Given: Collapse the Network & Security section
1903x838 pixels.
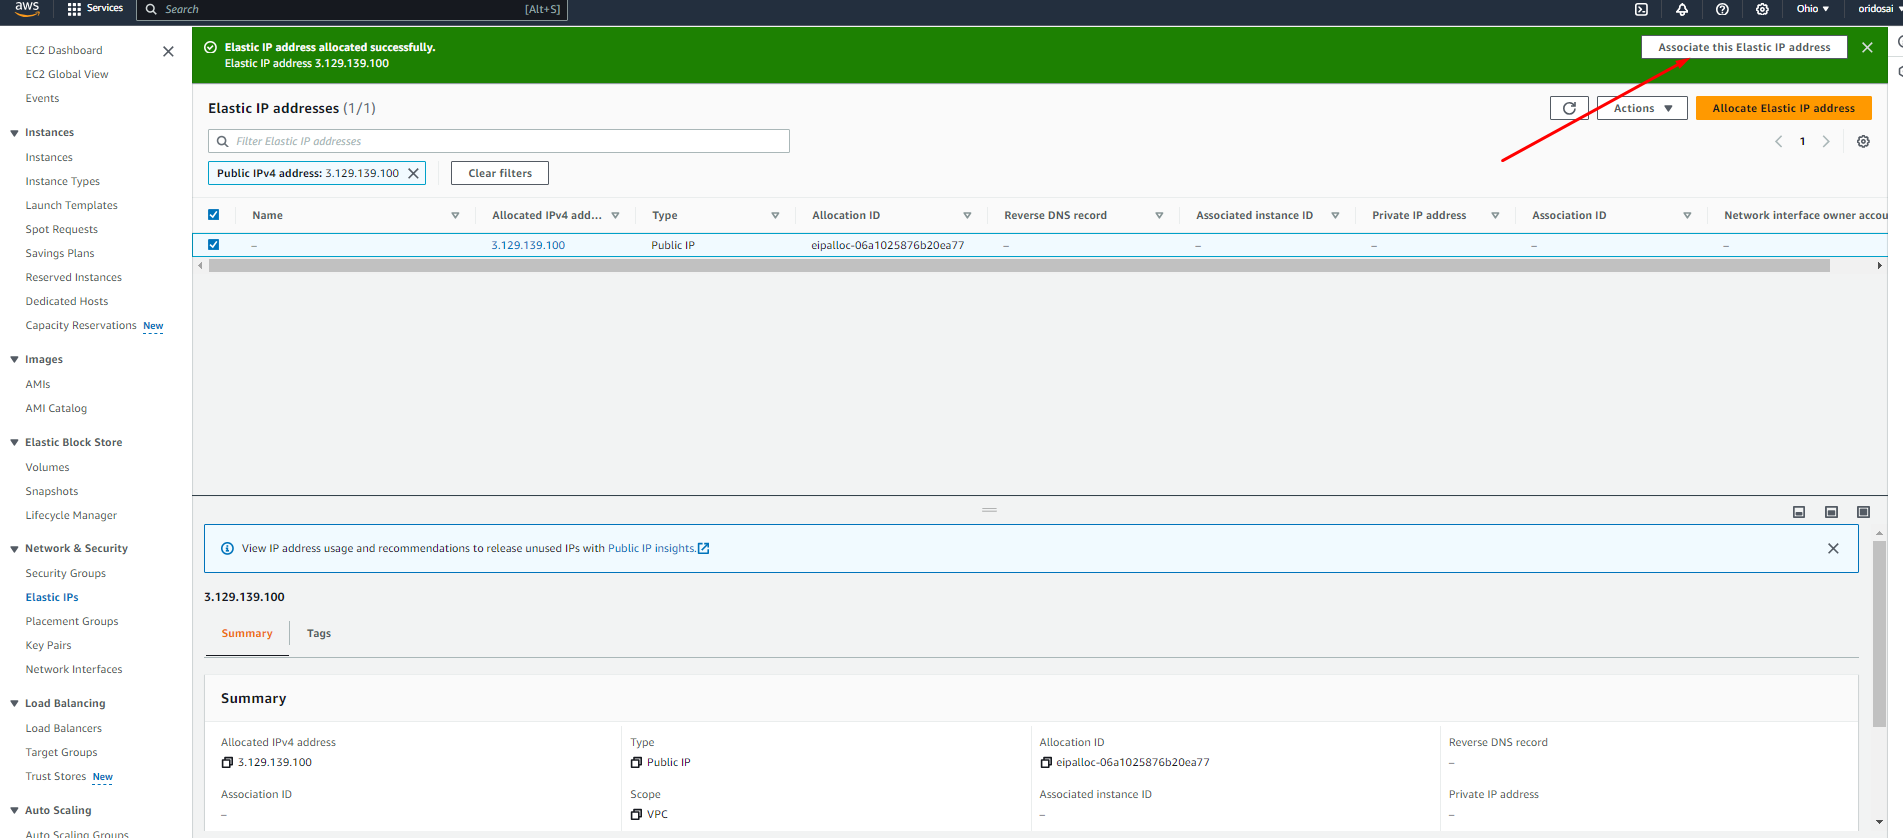Looking at the screenshot, I should pyautogui.click(x=14, y=549).
